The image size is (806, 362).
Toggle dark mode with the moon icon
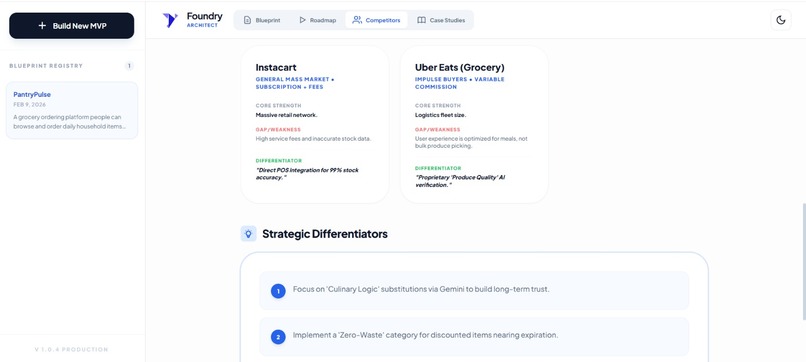(x=781, y=20)
